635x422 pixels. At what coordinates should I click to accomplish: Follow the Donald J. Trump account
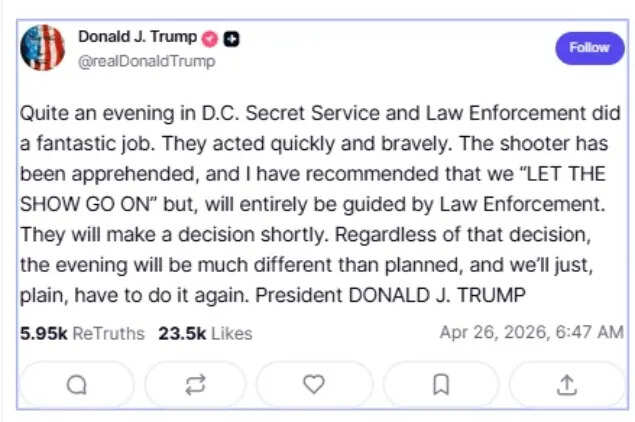tap(589, 48)
